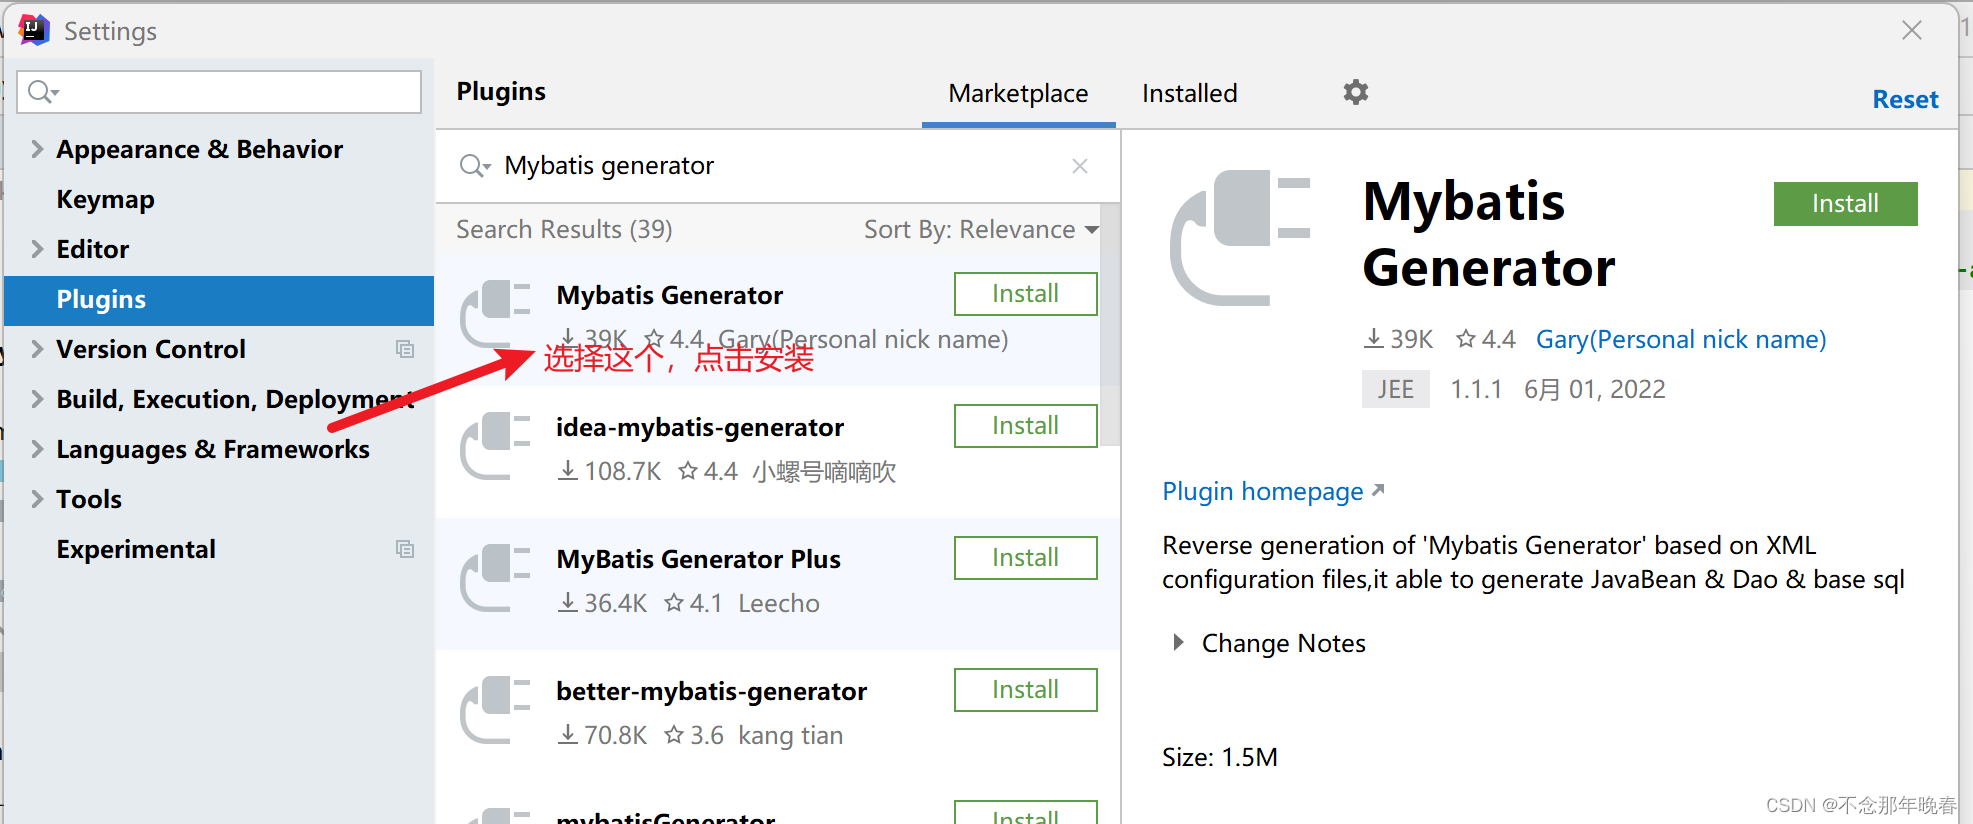Viewport: 1973px width, 824px height.
Task: Click the settings search magnifier icon
Action: pyautogui.click(x=42, y=92)
